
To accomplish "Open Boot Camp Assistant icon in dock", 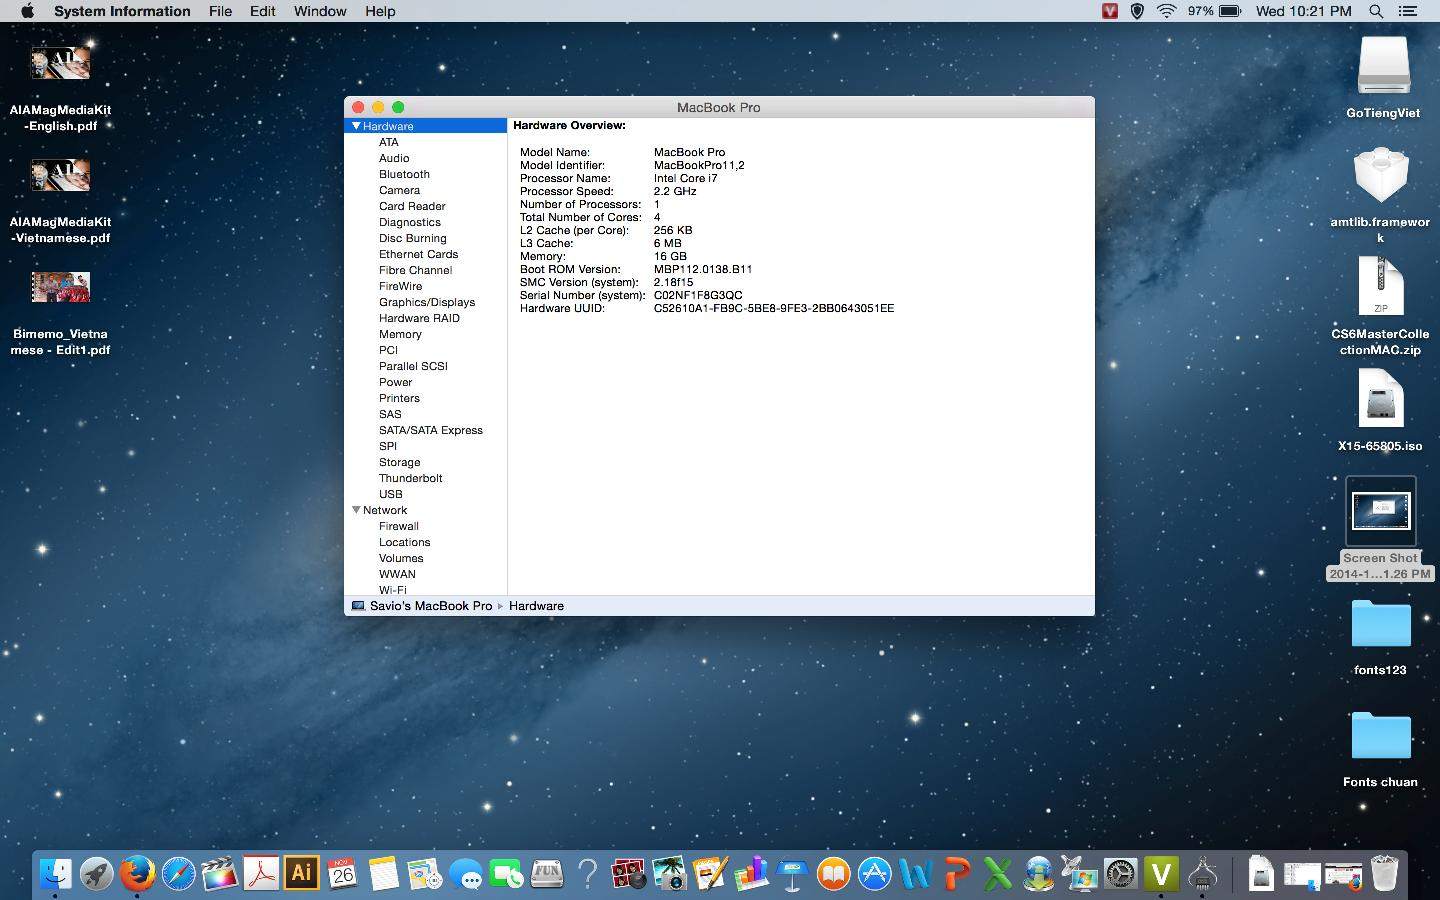I will [1080, 874].
